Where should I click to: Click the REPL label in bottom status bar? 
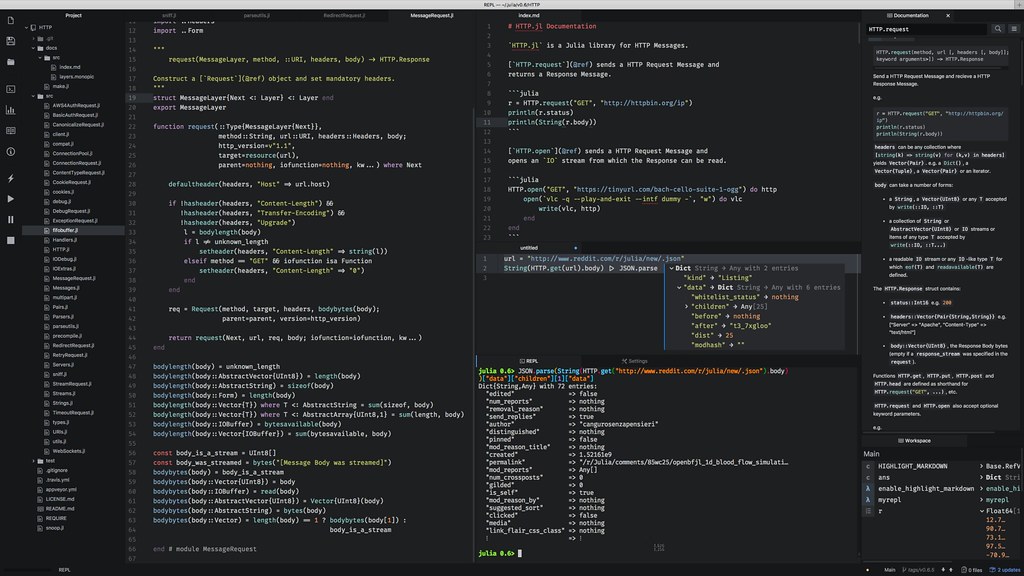click(x=65, y=569)
